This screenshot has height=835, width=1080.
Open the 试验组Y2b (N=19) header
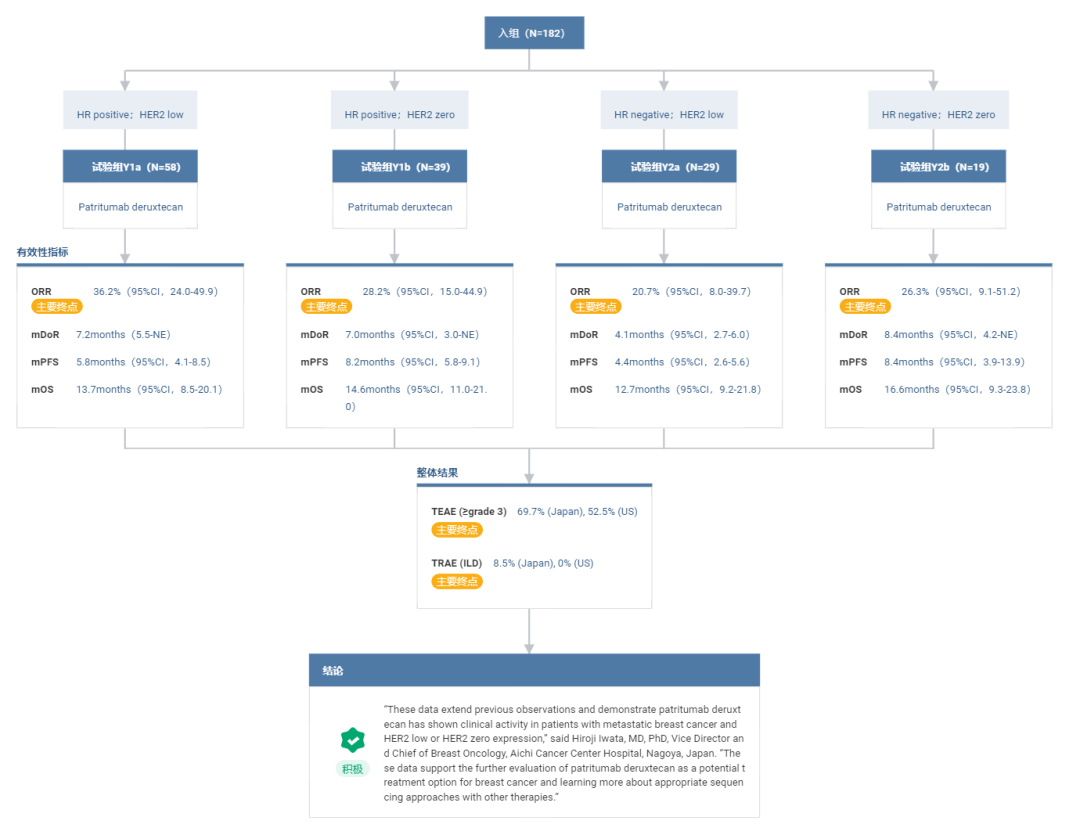[x=938, y=167]
